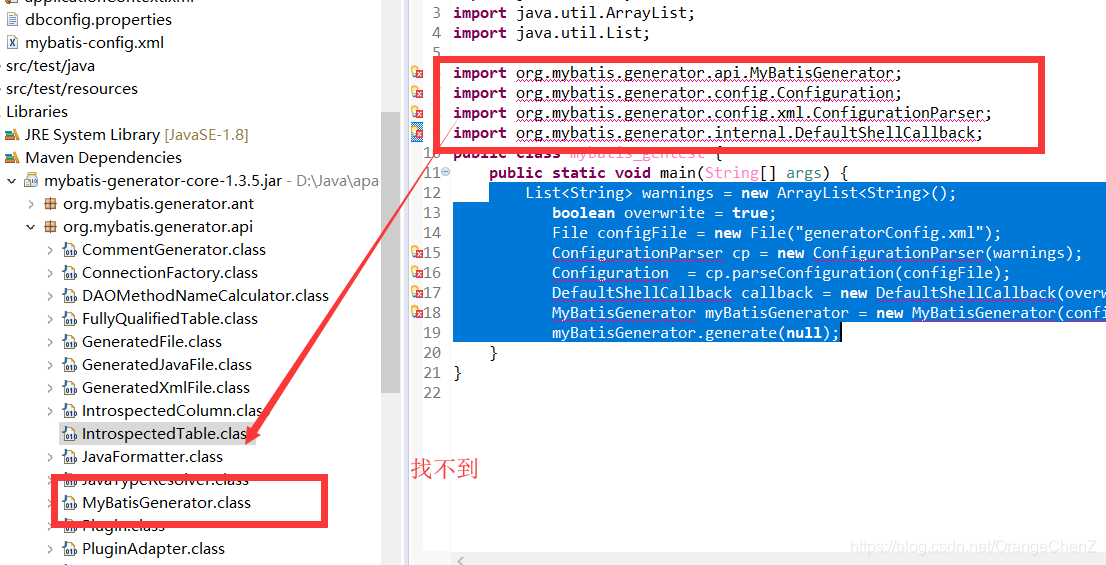Select MyBatisGenerator.class in the tree
The height and width of the screenshot is (565, 1106).
click(166, 503)
